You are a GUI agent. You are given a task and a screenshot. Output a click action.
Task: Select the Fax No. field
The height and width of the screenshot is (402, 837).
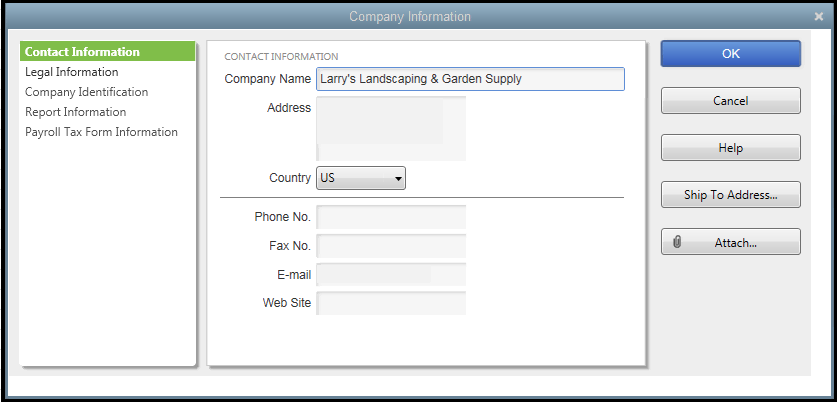[x=391, y=246]
